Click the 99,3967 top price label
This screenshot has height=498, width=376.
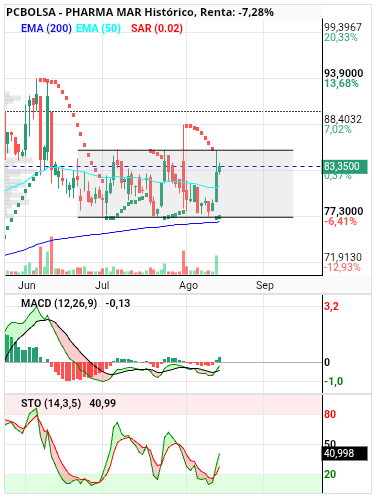[343, 27]
